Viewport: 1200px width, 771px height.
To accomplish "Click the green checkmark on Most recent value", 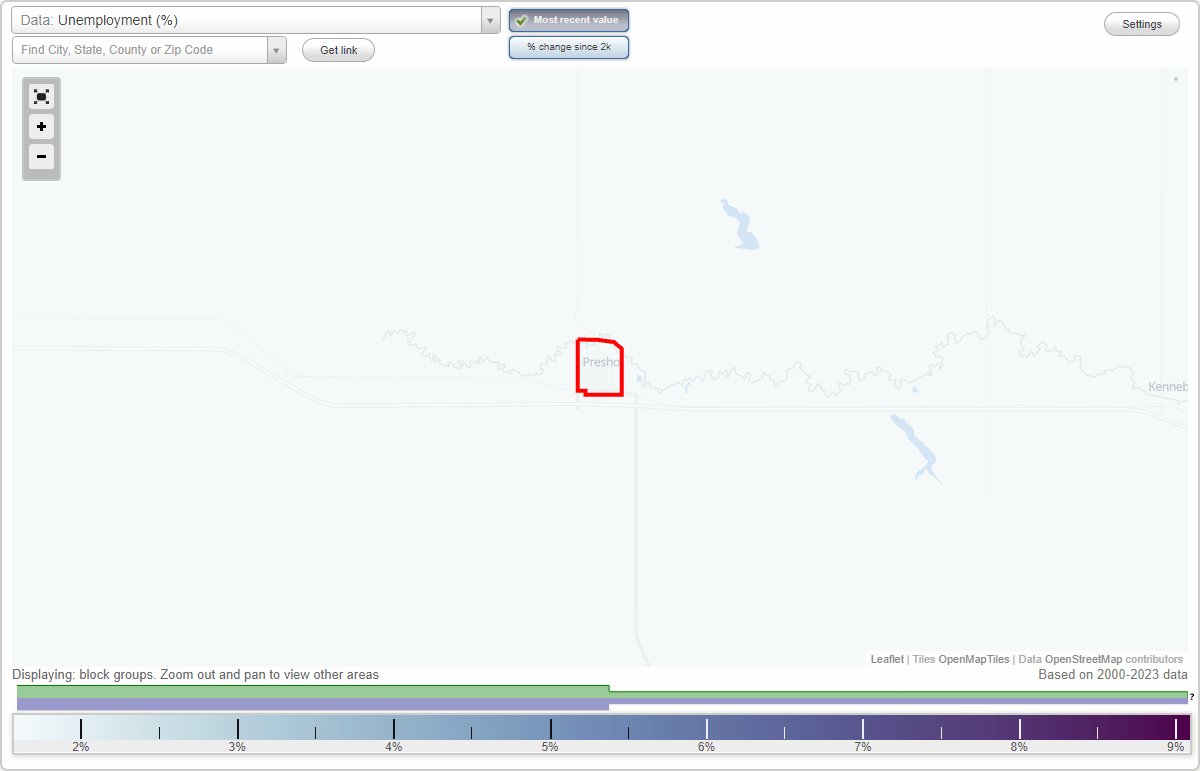I will click(x=521, y=19).
